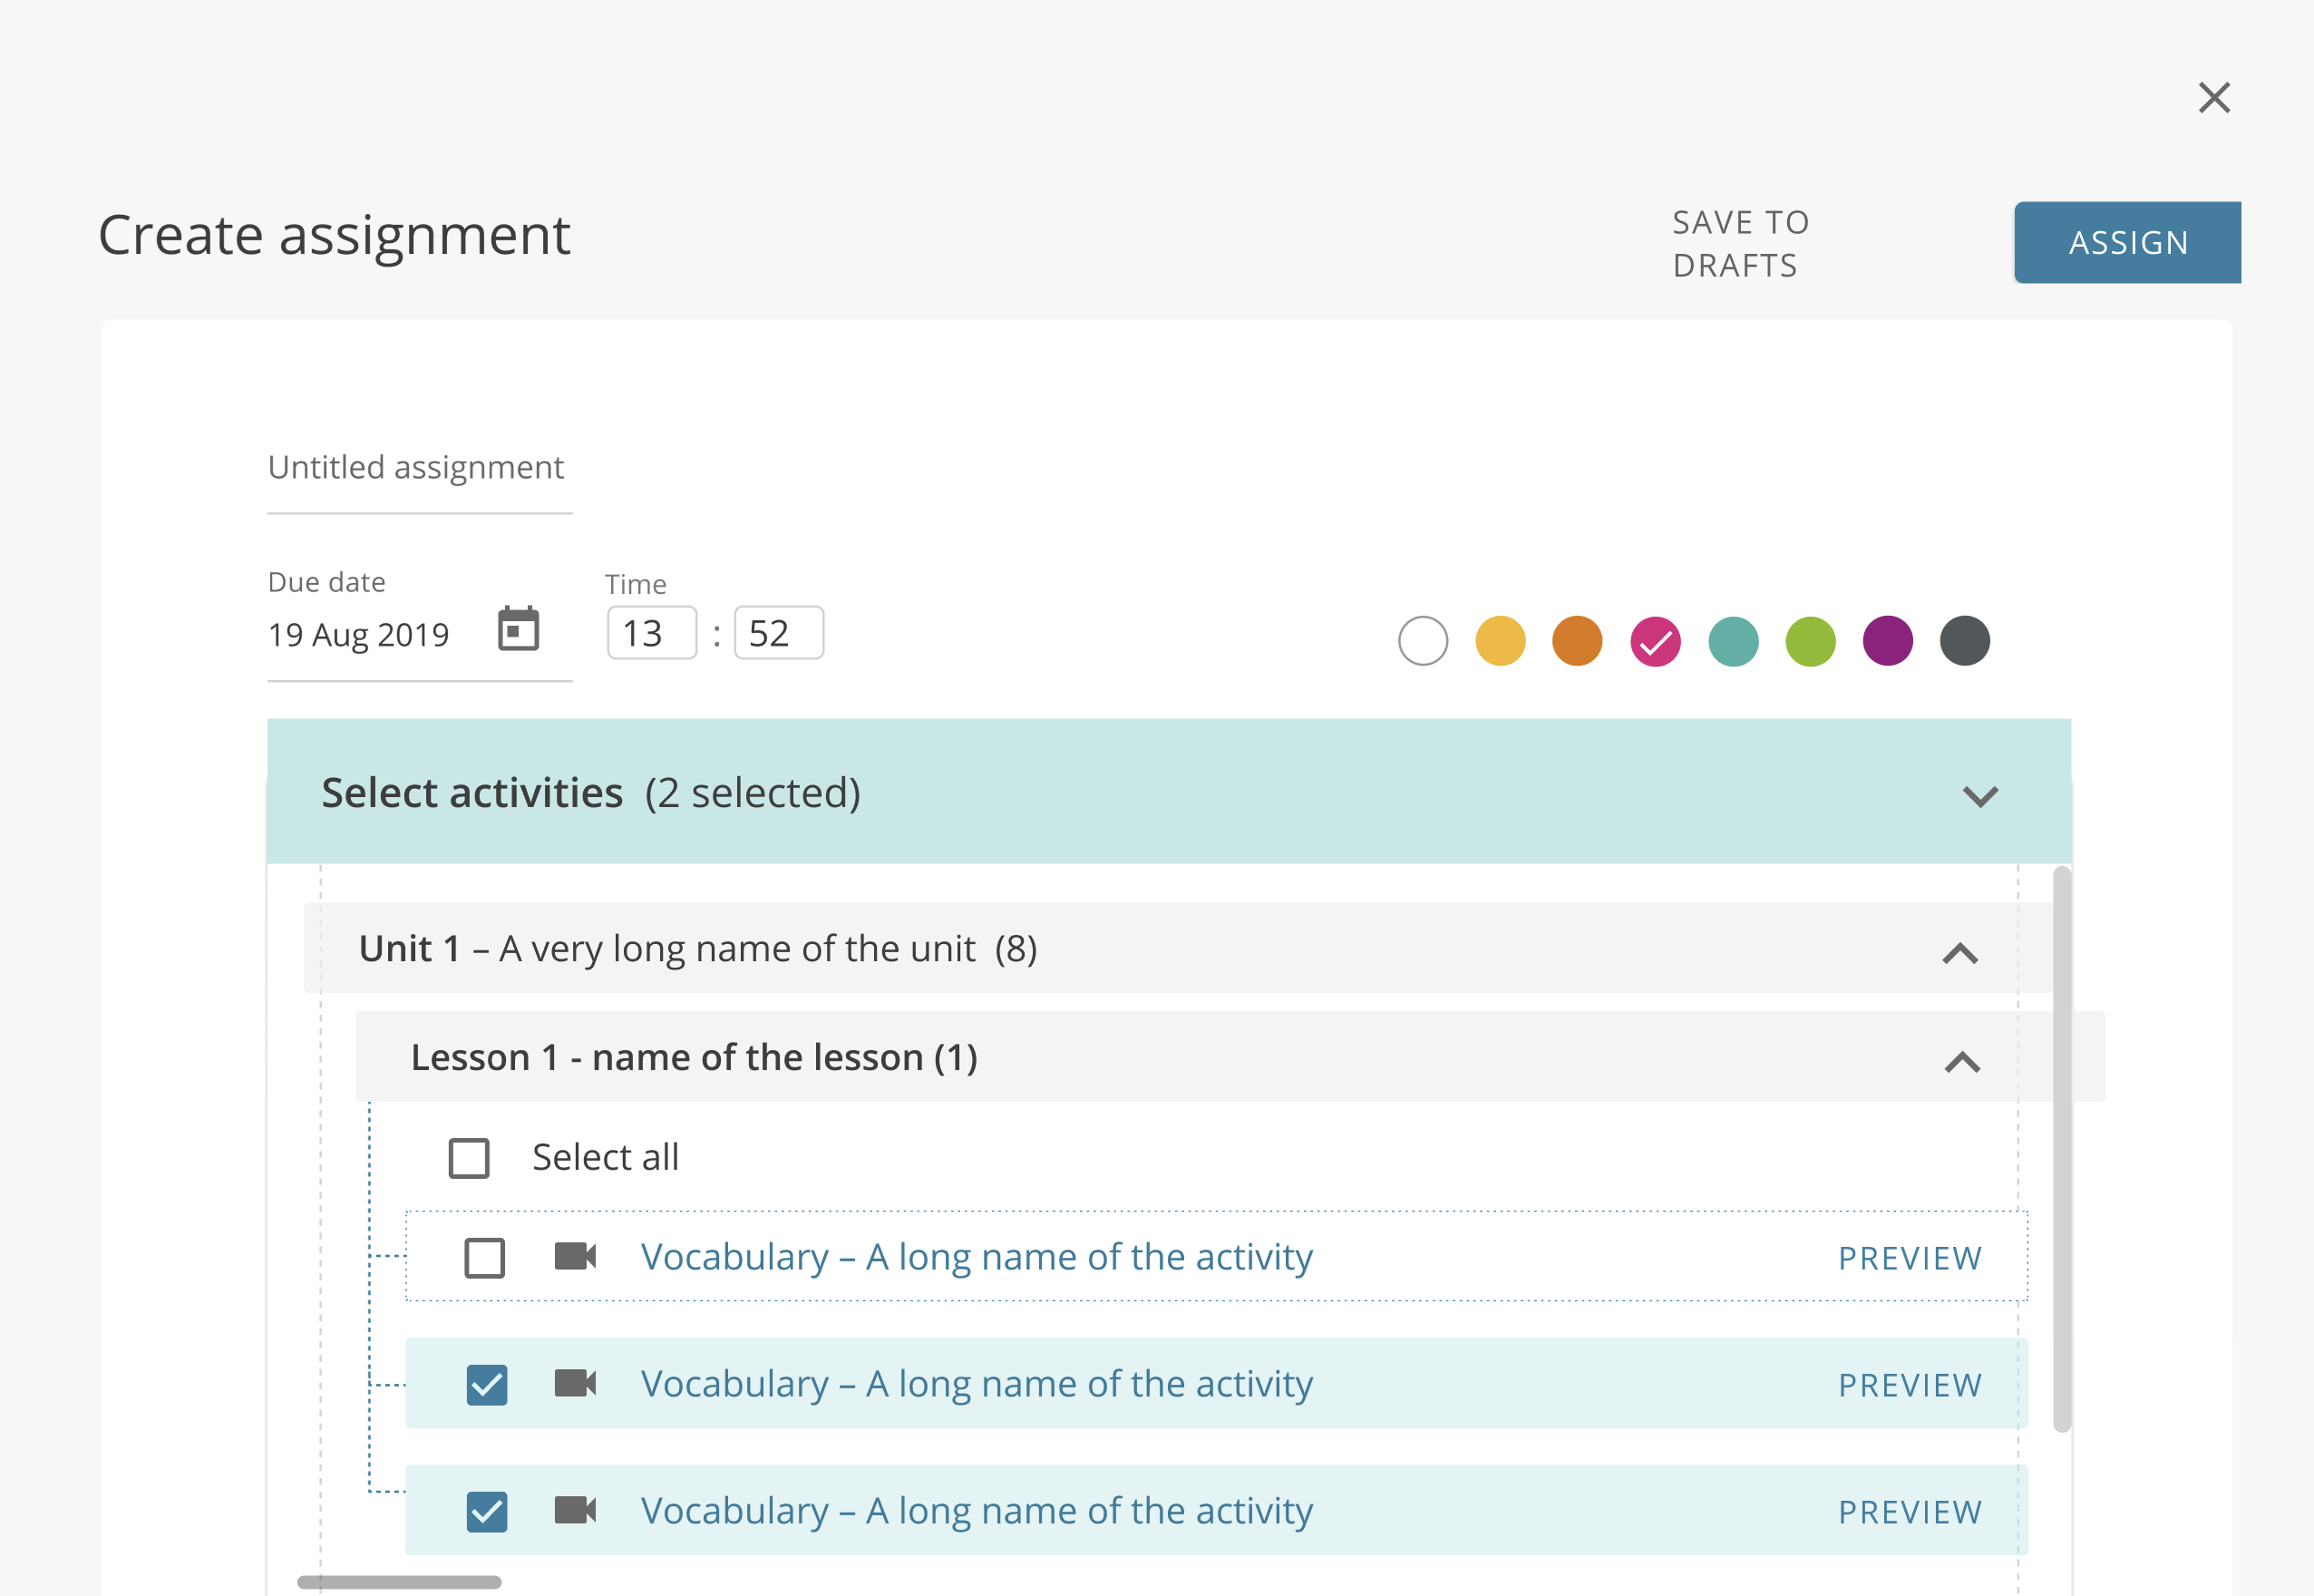Click the hour field showing 13

click(651, 633)
